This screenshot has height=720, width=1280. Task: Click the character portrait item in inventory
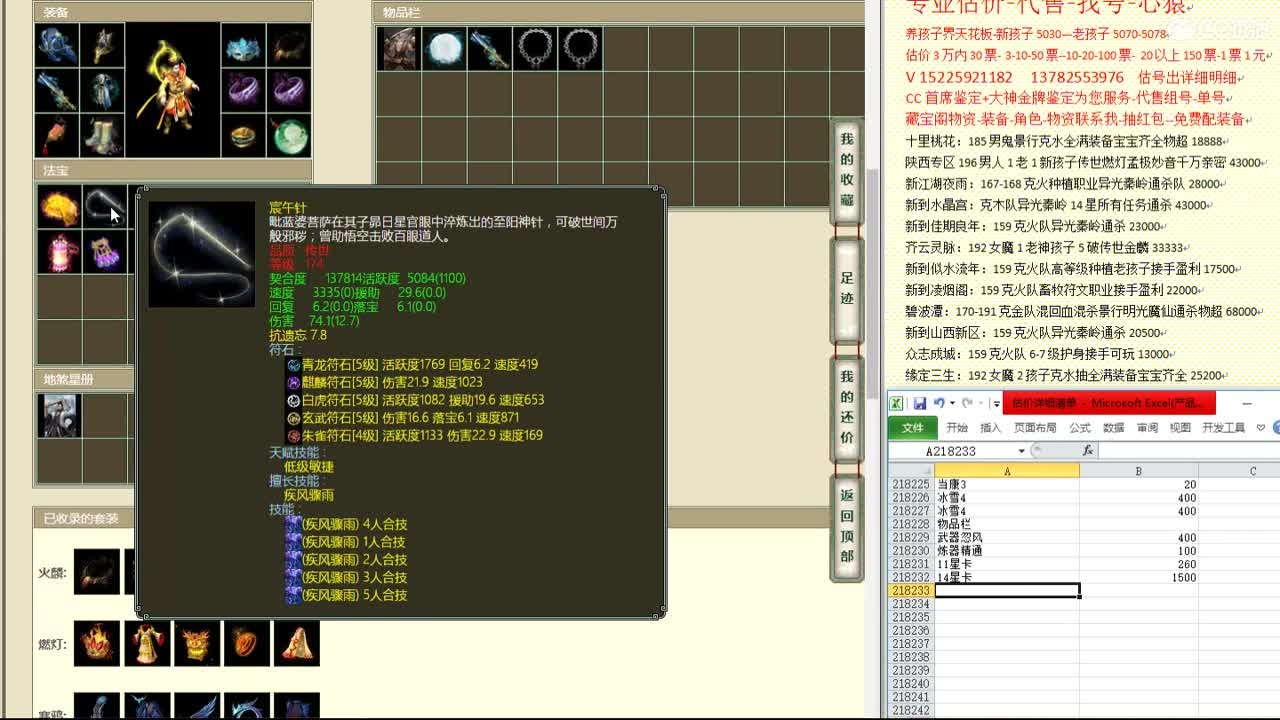click(398, 48)
